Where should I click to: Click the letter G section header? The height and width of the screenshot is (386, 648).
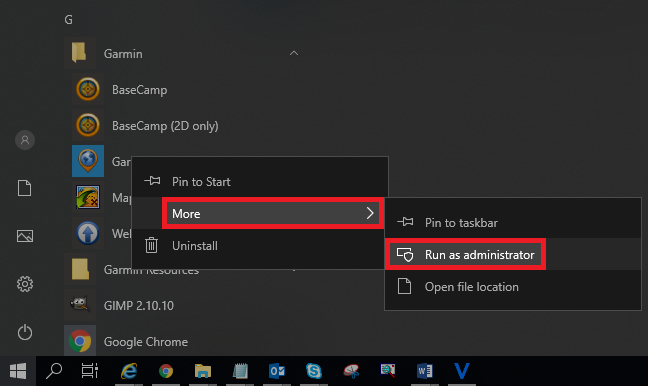coord(69,19)
